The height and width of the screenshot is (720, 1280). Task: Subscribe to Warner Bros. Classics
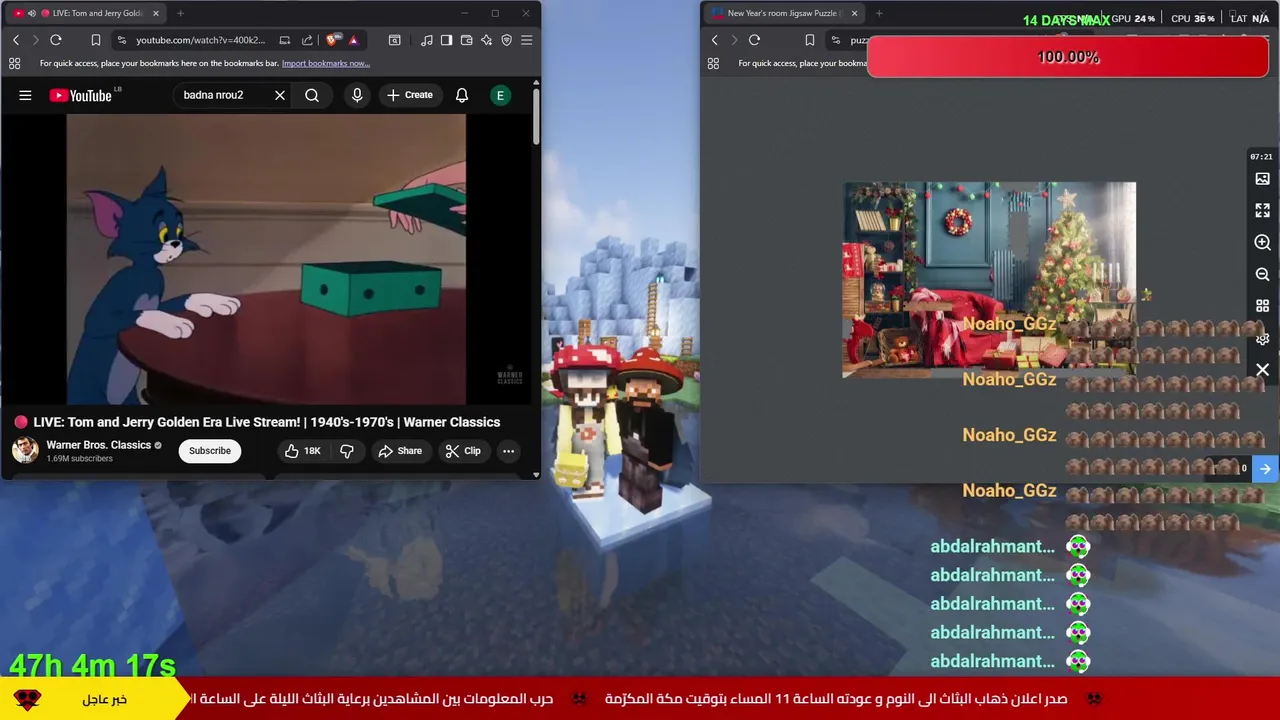210,451
